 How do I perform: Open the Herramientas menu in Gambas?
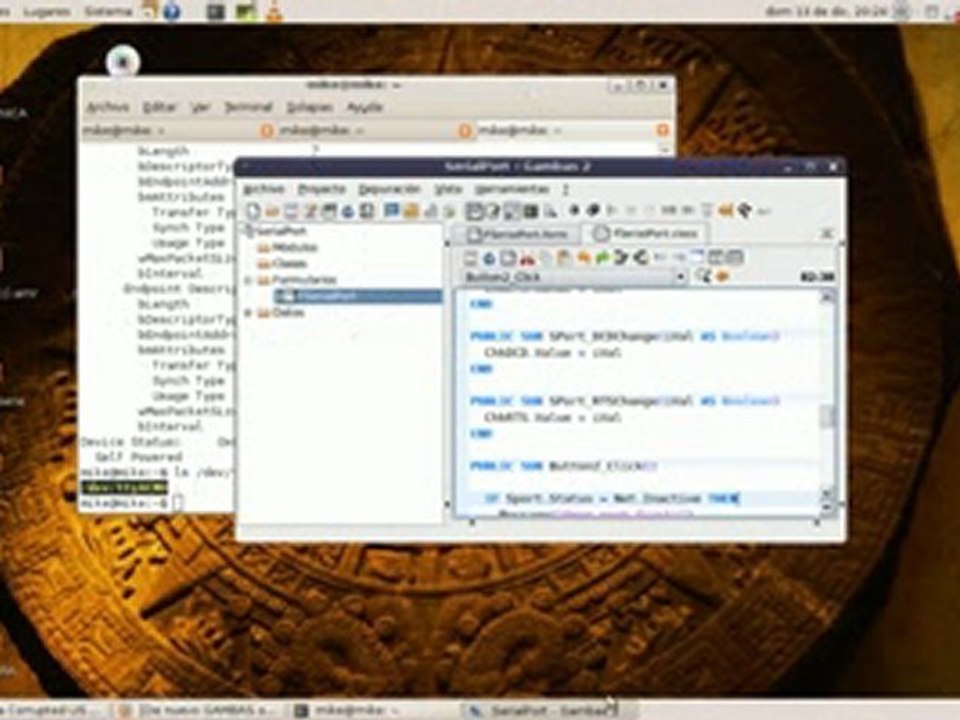pyautogui.click(x=512, y=189)
